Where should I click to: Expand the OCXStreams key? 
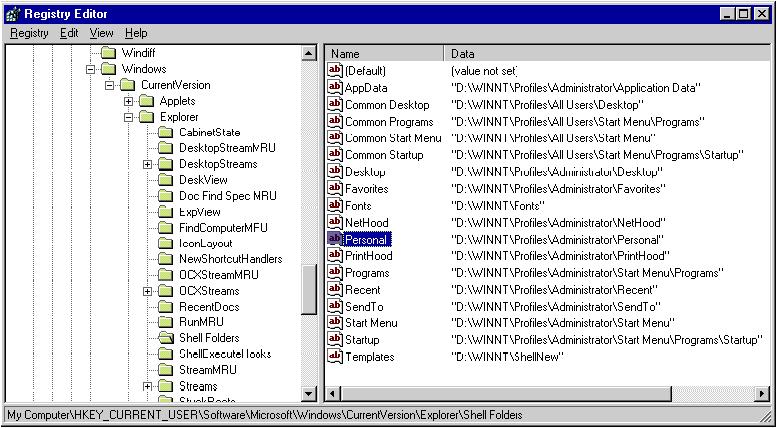pyautogui.click(x=147, y=291)
